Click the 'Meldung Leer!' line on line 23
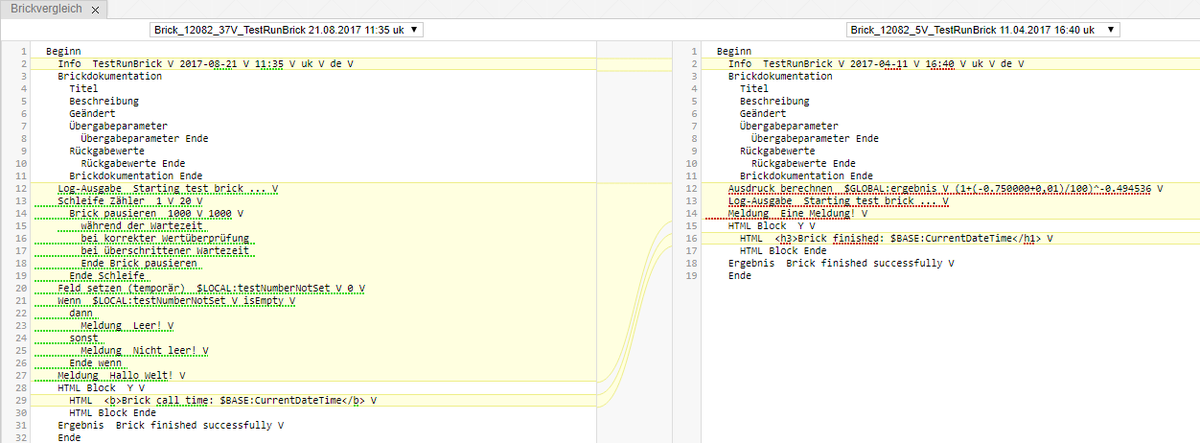Screen dimensions: 1200x443 click(x=127, y=326)
